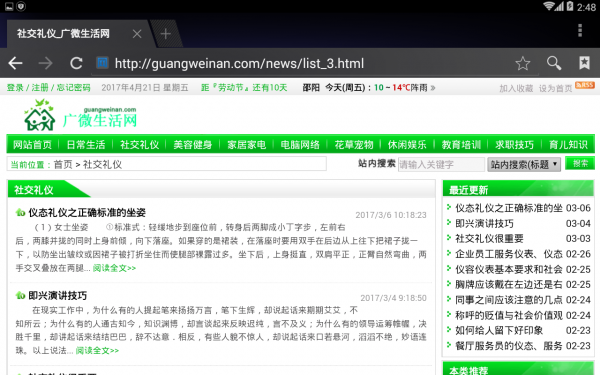Open the shield notification icon
The width and height of the screenshot is (600, 375).
(x=21, y=6)
